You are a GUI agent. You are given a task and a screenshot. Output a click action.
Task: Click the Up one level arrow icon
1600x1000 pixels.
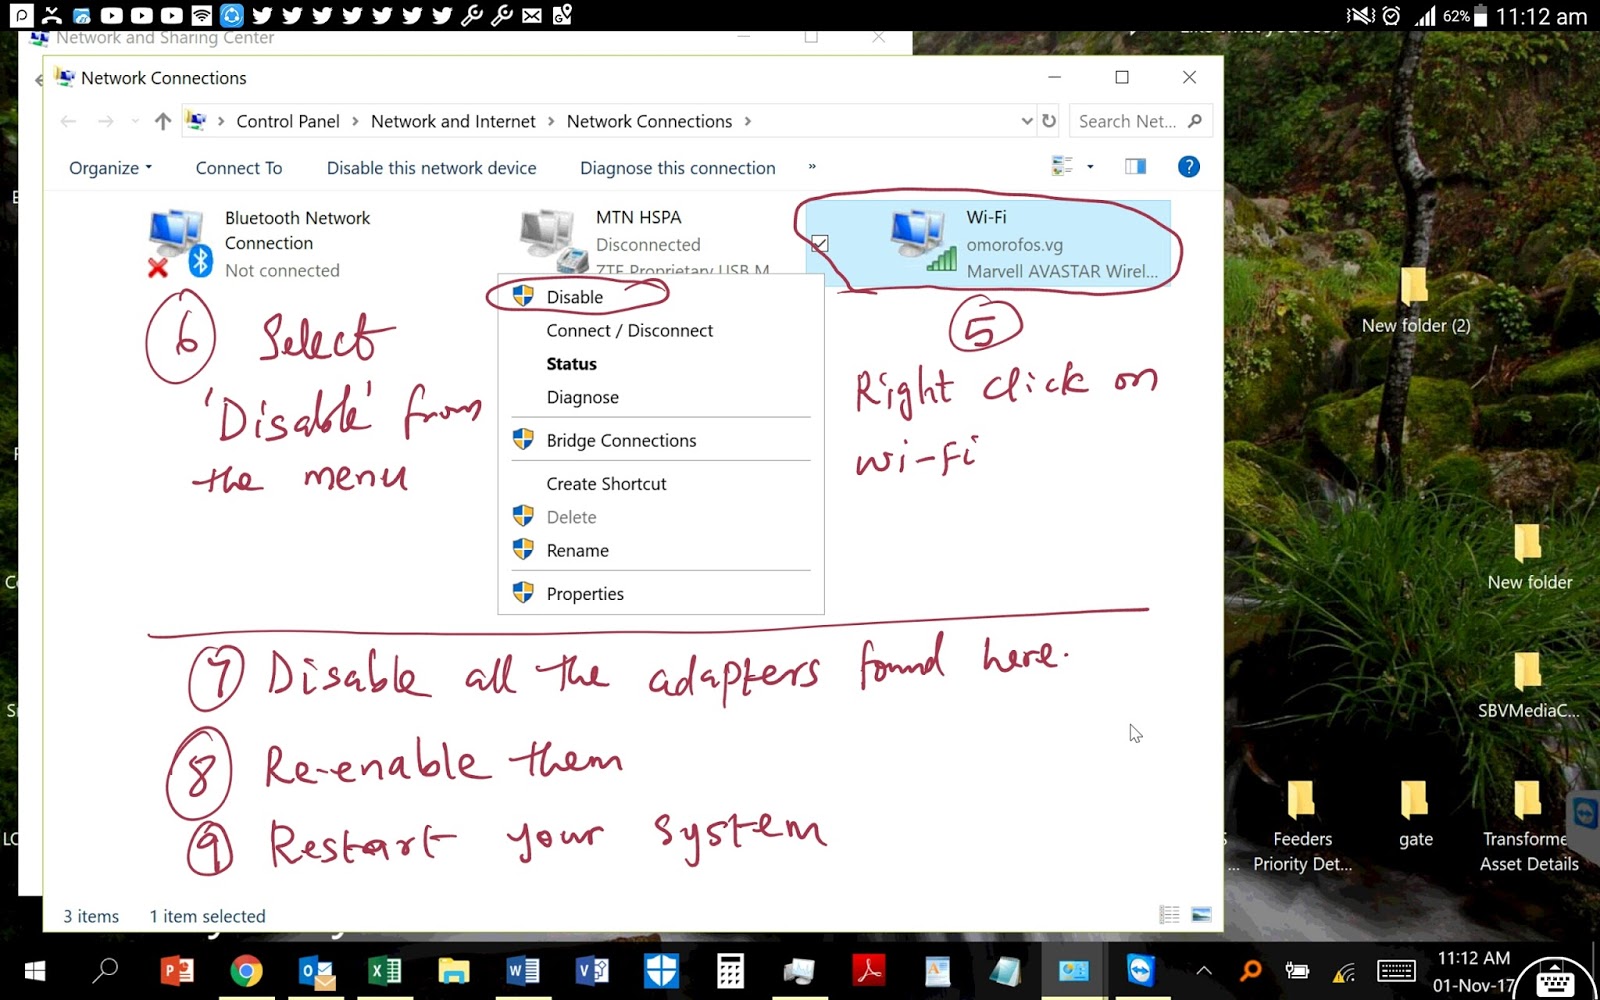tap(162, 120)
